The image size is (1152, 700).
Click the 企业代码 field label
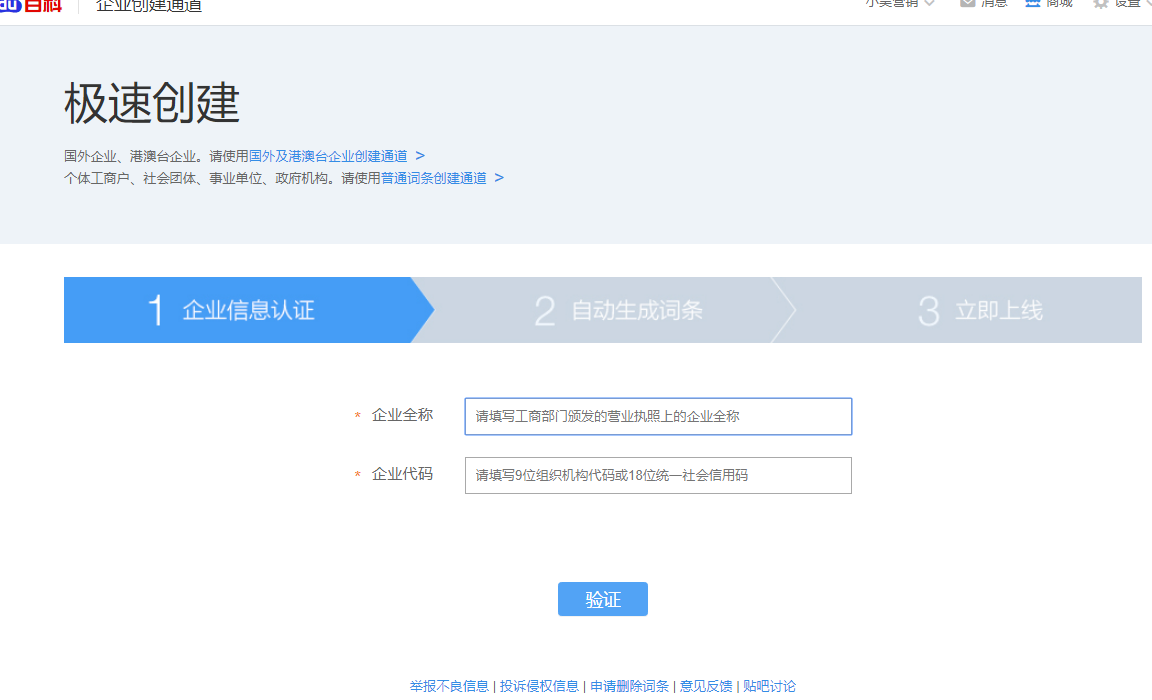tap(403, 474)
